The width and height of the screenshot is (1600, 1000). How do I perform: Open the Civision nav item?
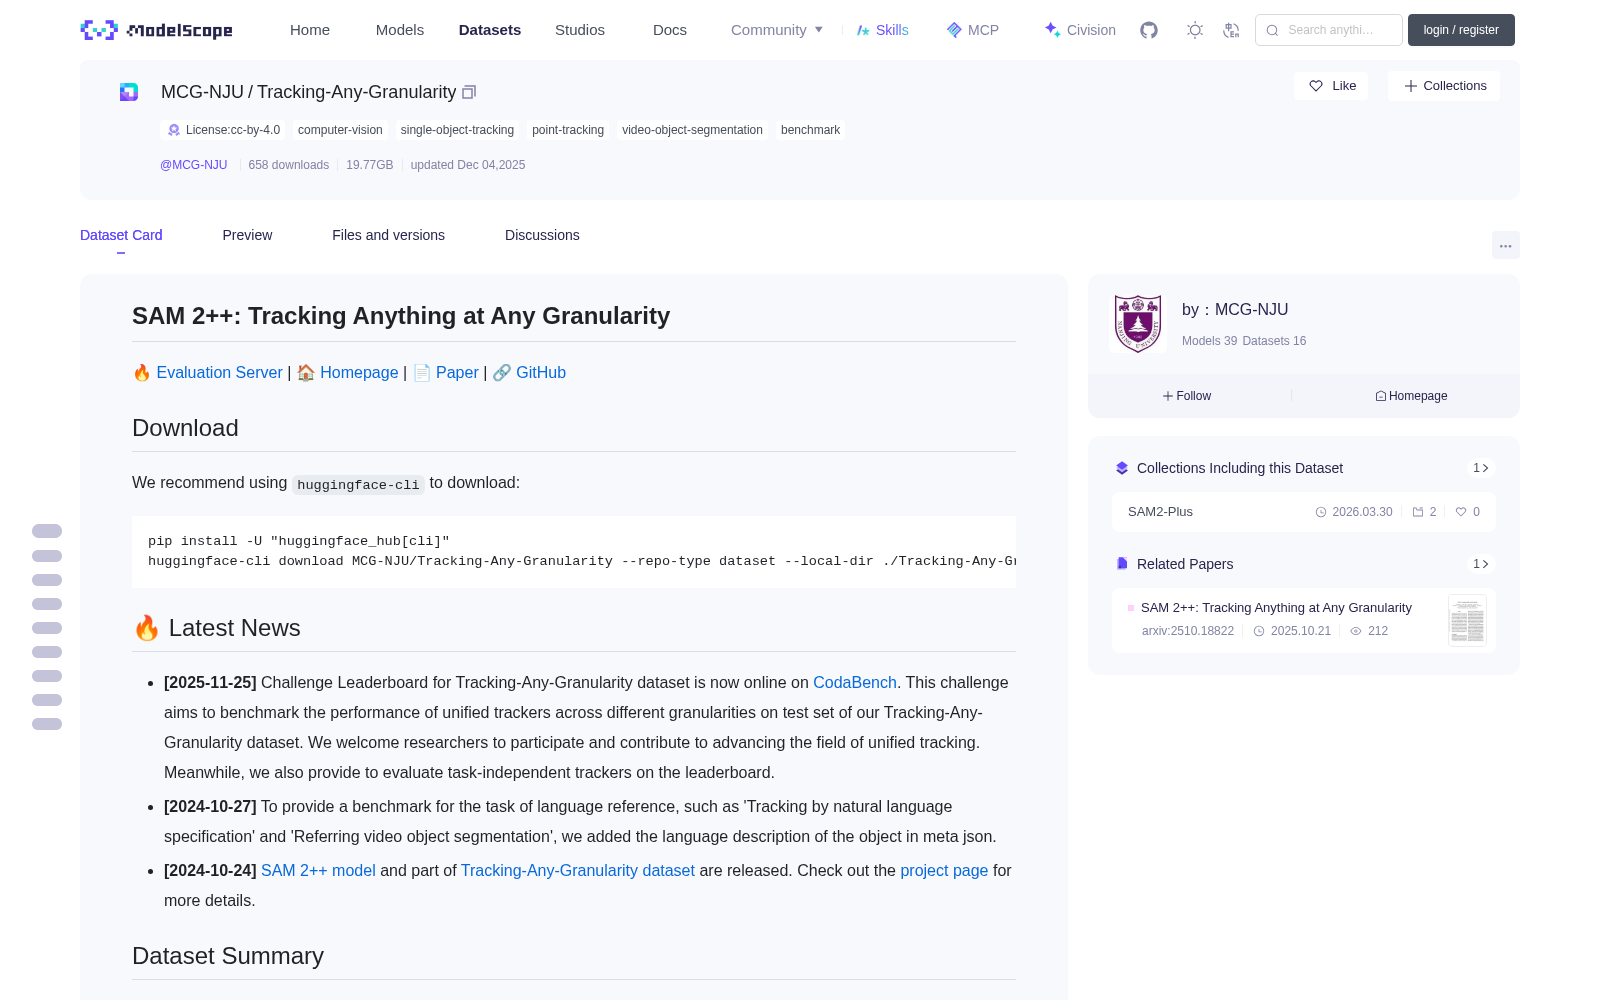click(1080, 30)
